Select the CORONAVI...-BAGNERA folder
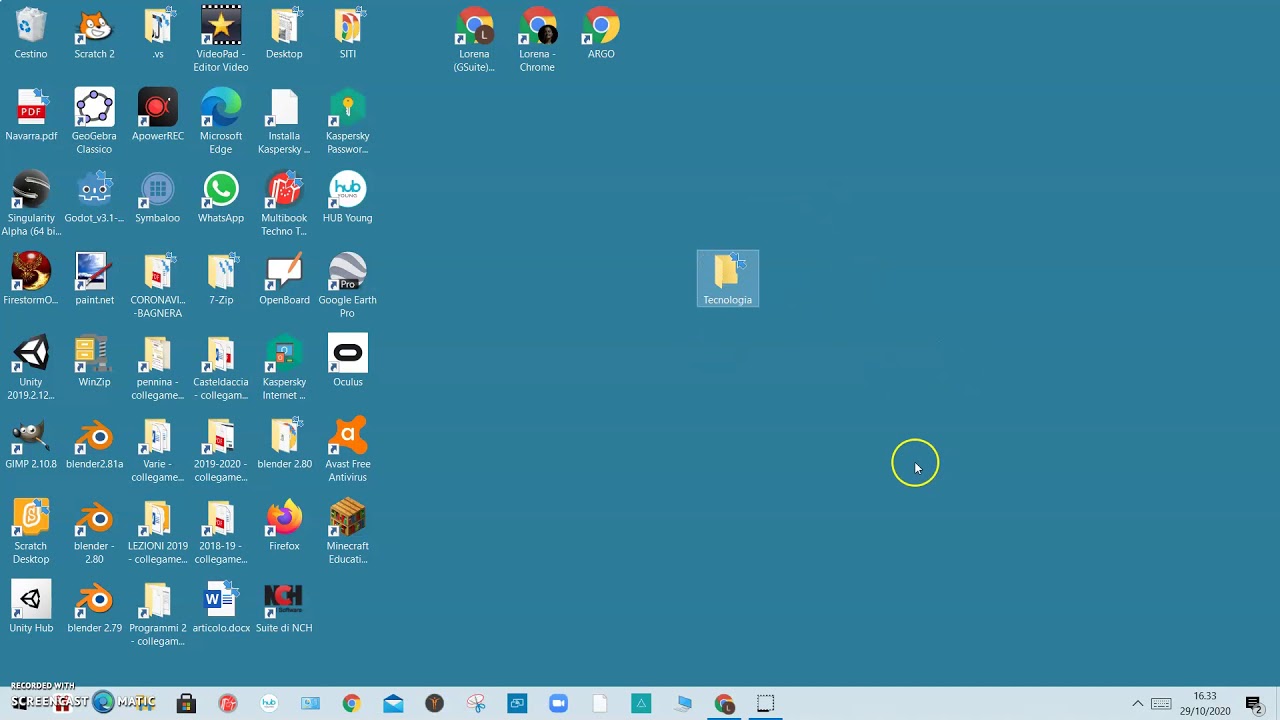Viewport: 1280px width, 720px height. pyautogui.click(x=157, y=286)
